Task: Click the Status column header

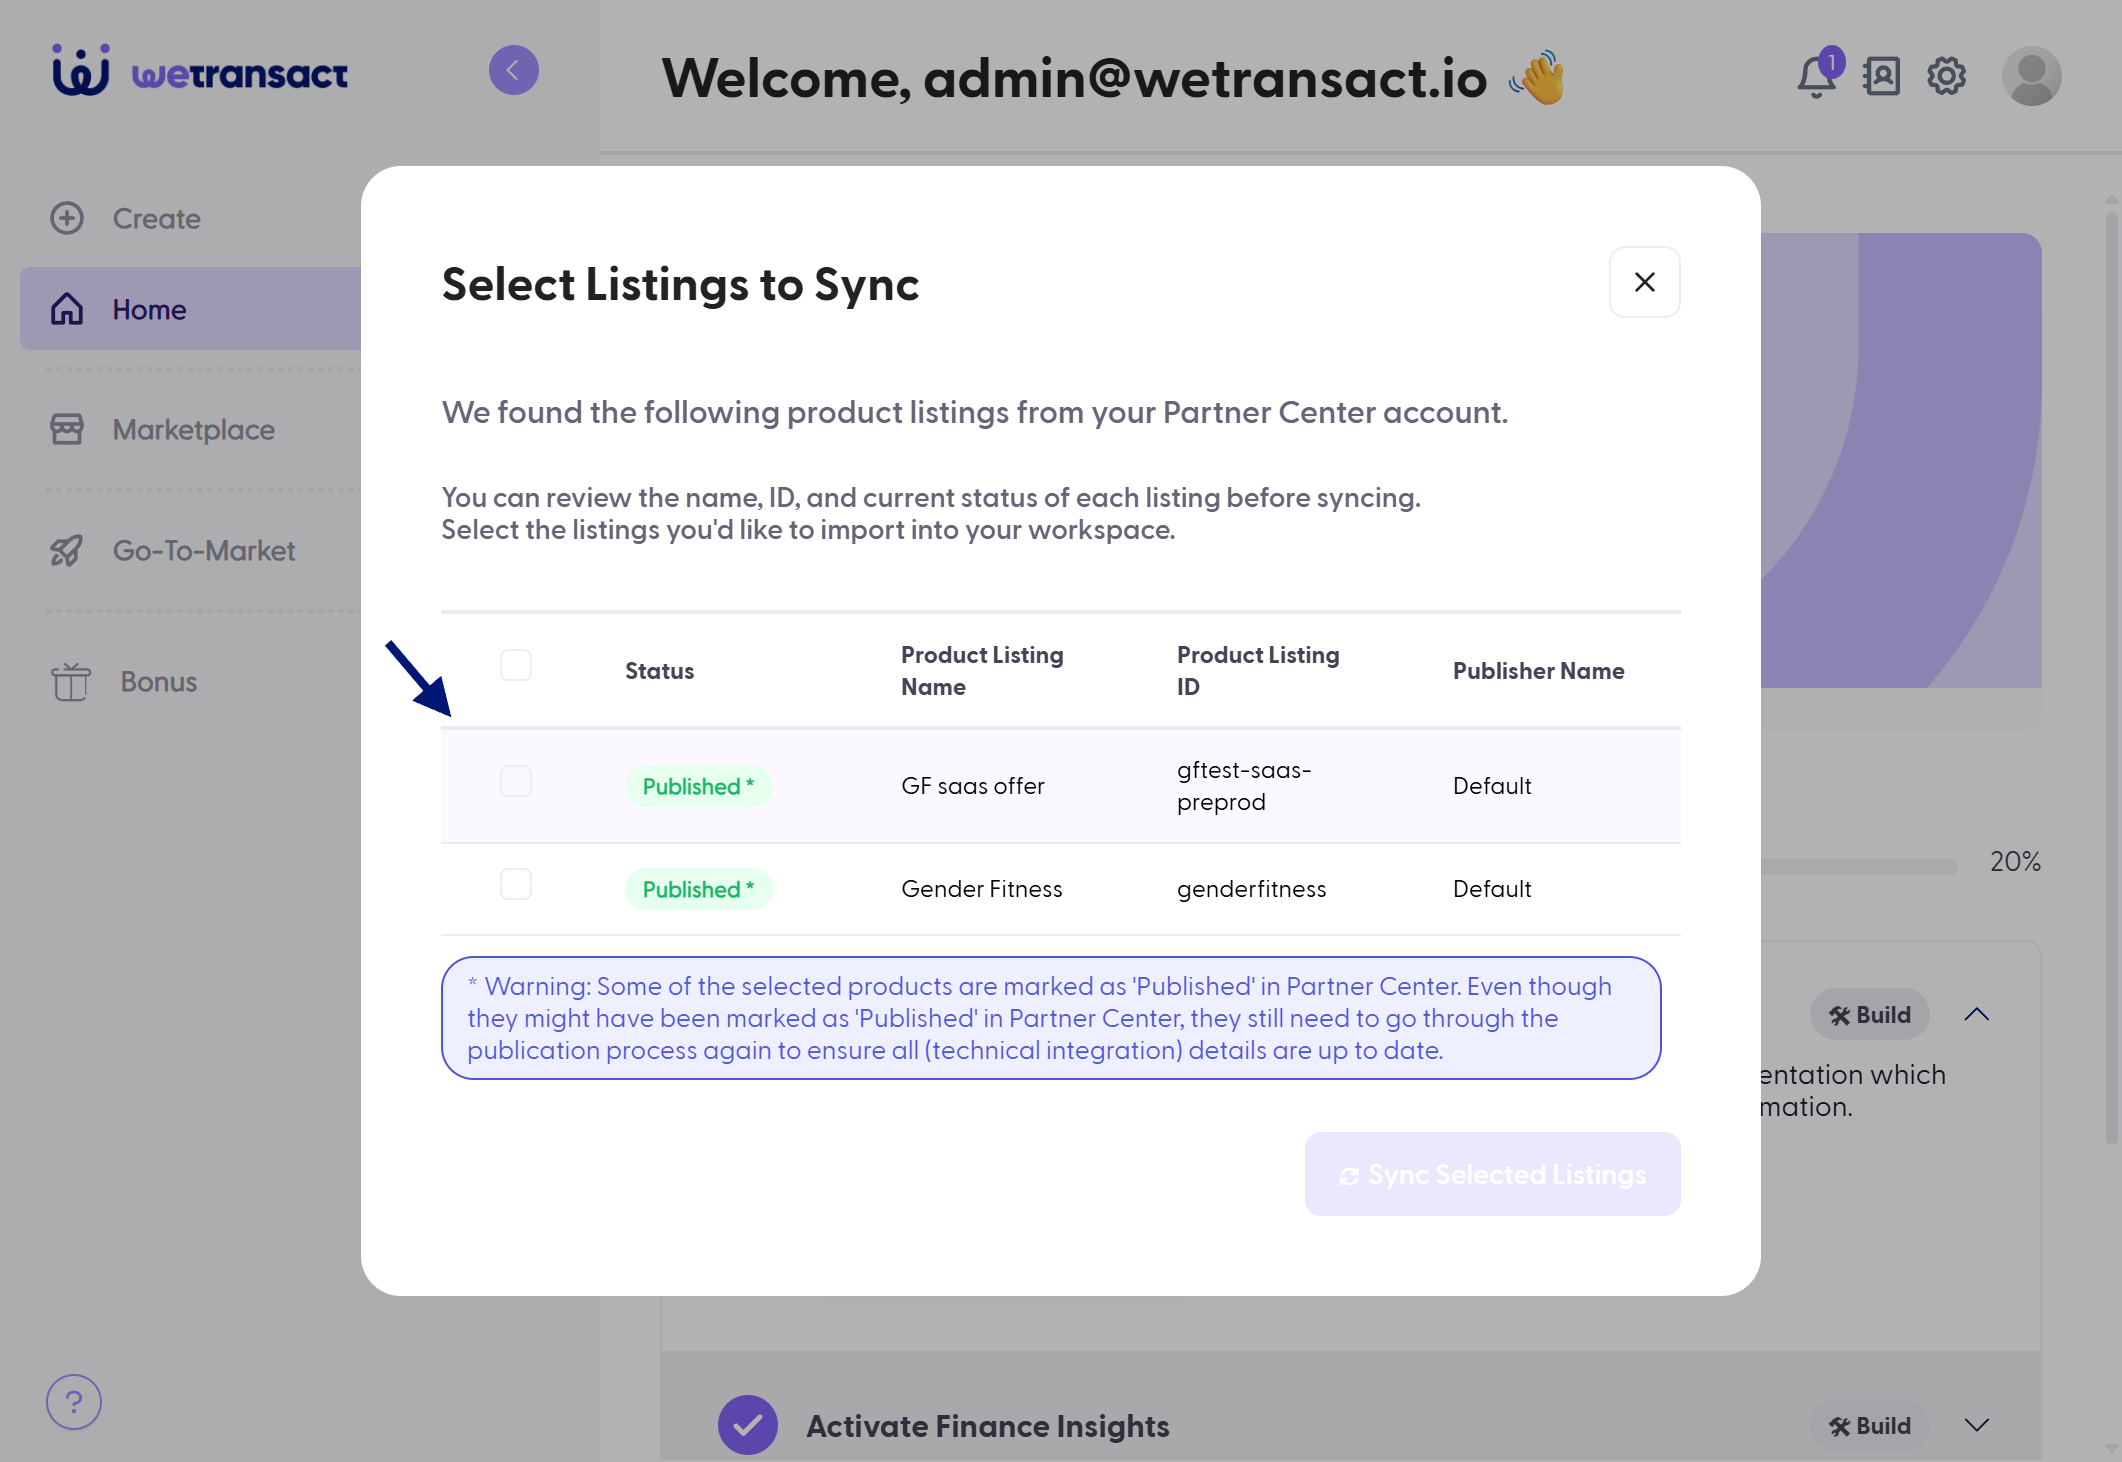Action: click(659, 671)
